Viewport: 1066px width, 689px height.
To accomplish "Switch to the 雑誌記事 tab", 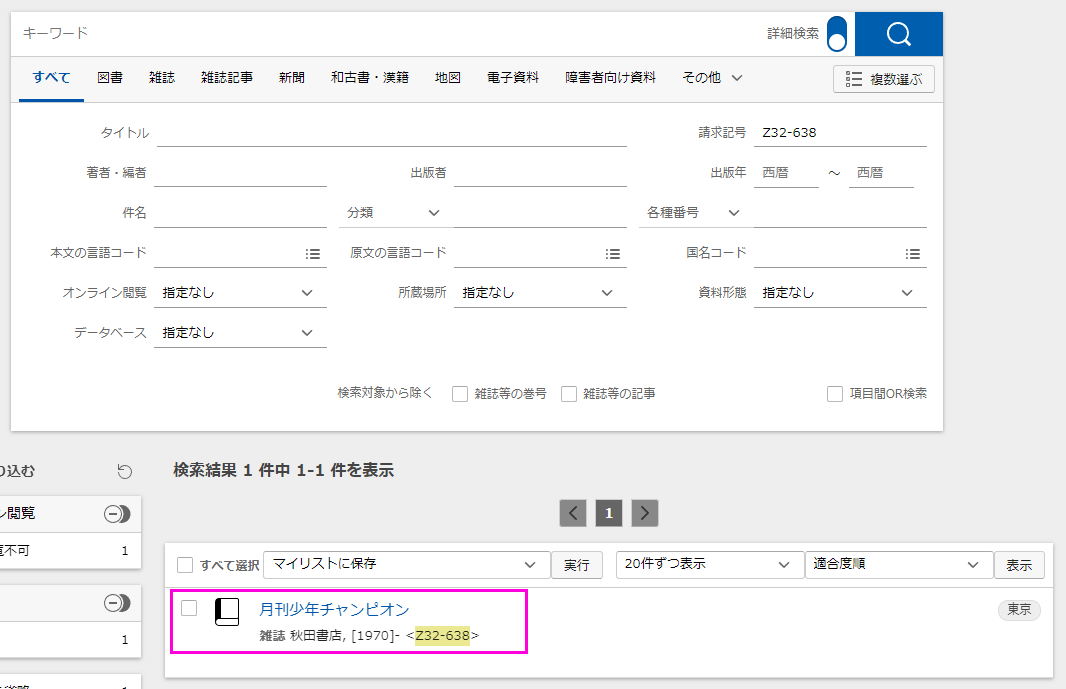I will point(227,77).
